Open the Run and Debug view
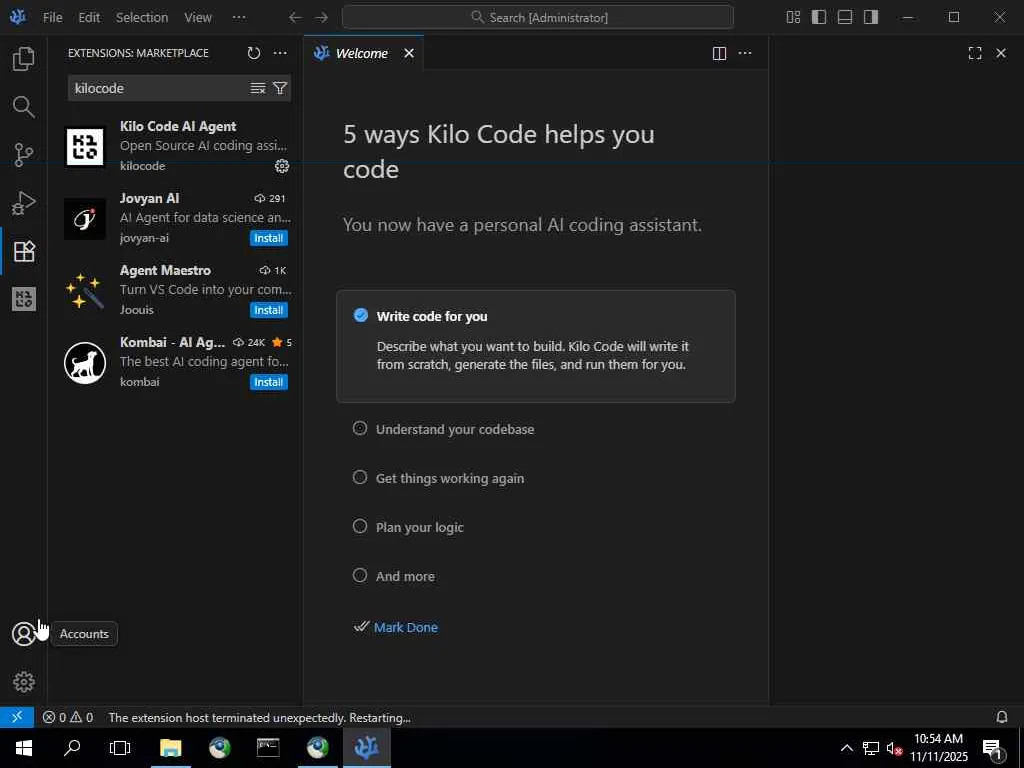The height and width of the screenshot is (768, 1024). tap(24, 203)
